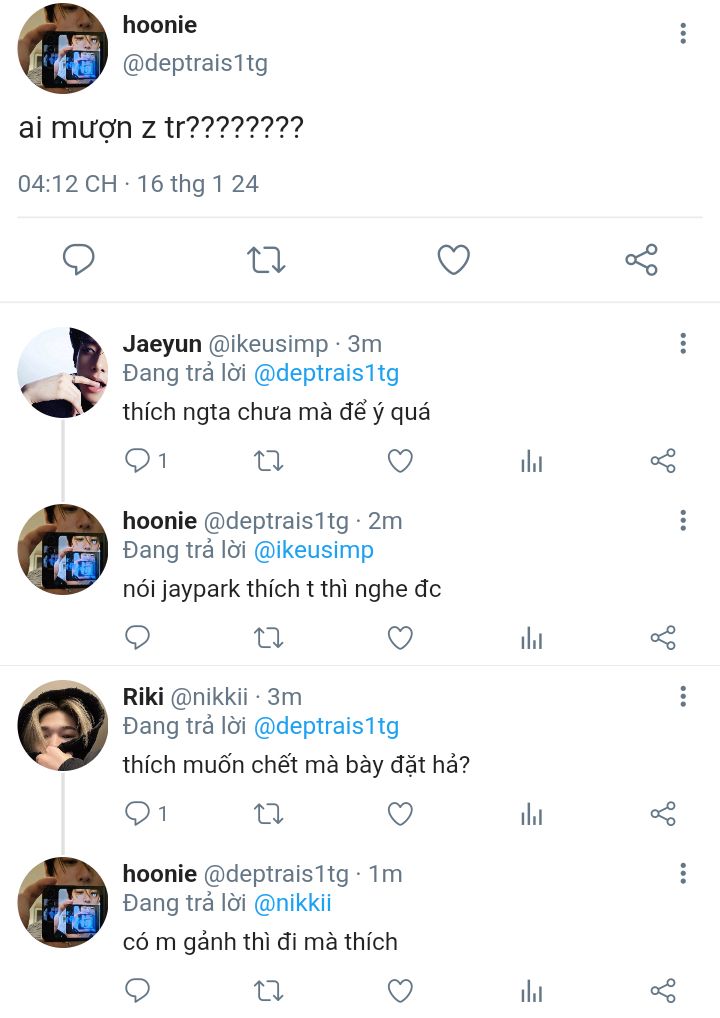Open @ikeusimp mention link in hoonie's reply
This screenshot has width=720, height=1018.
[313, 550]
